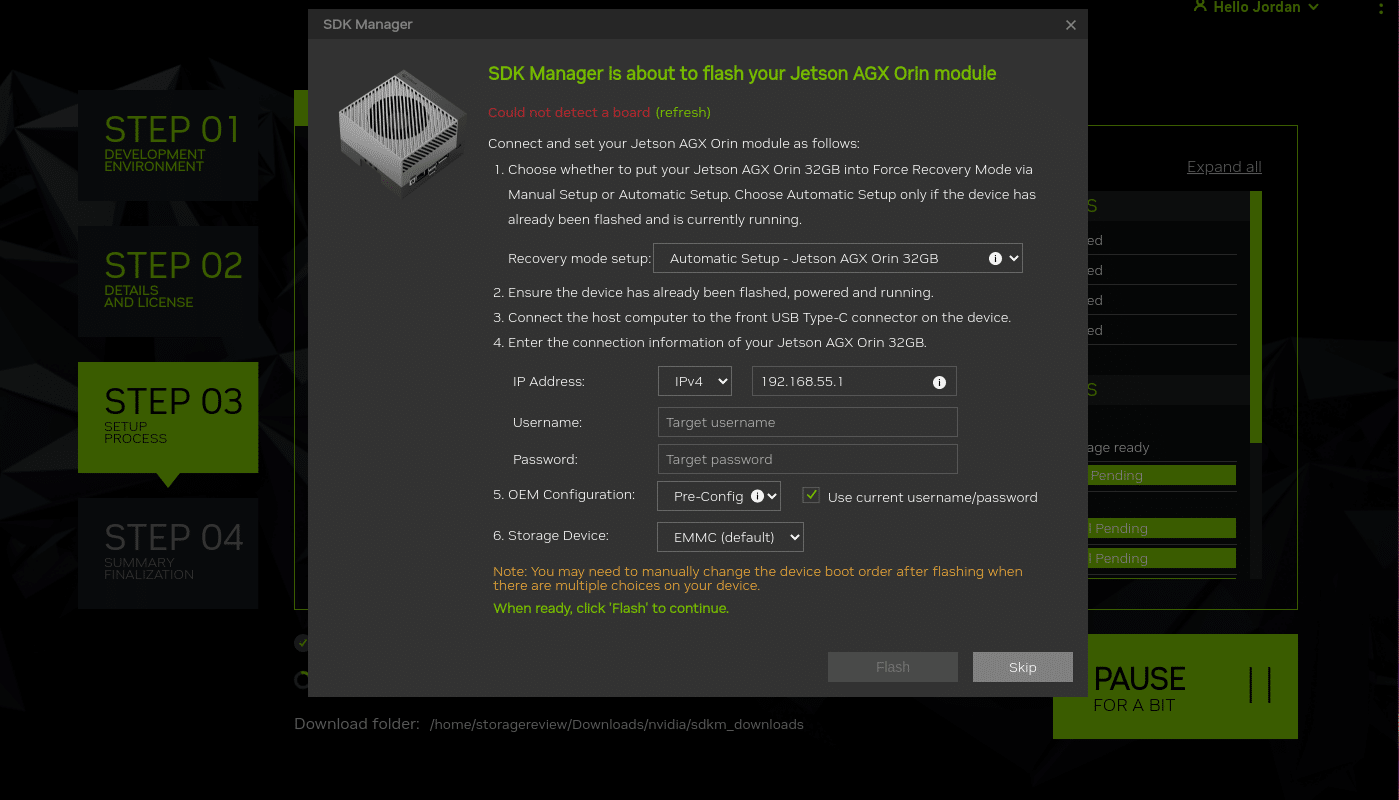1399x800 pixels.
Task: Open the Recovery mode setup dropdown
Action: 838,258
